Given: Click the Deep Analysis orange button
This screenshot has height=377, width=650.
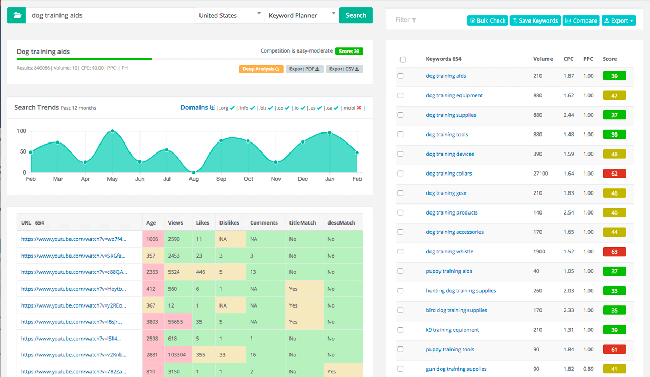Looking at the screenshot, I should coord(261,69).
